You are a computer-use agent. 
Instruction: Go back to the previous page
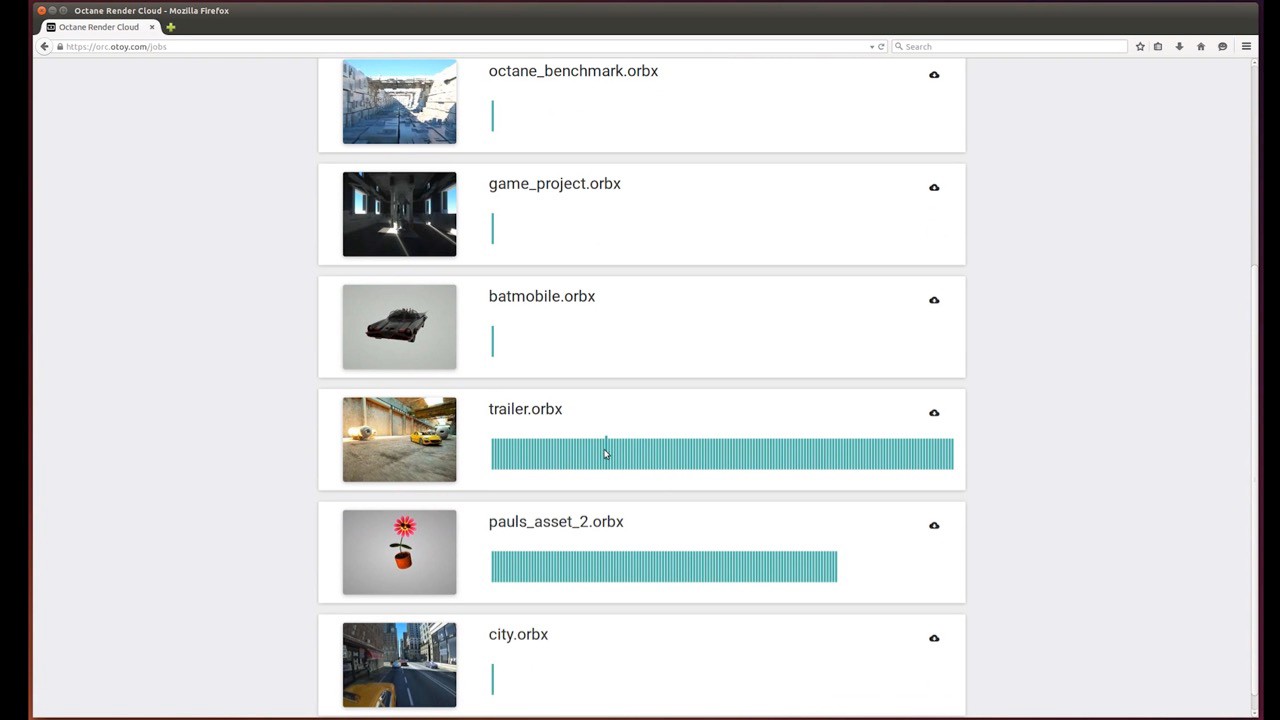tap(44, 46)
